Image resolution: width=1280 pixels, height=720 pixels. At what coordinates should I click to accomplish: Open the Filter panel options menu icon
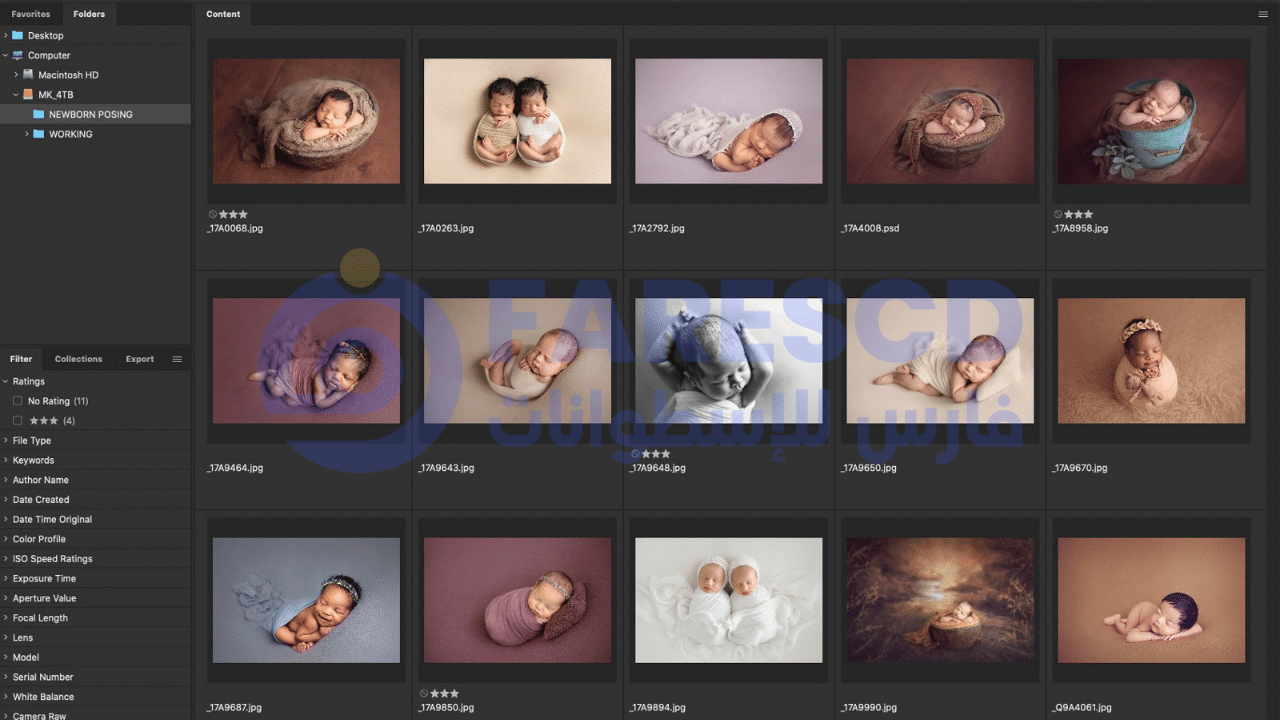[177, 359]
